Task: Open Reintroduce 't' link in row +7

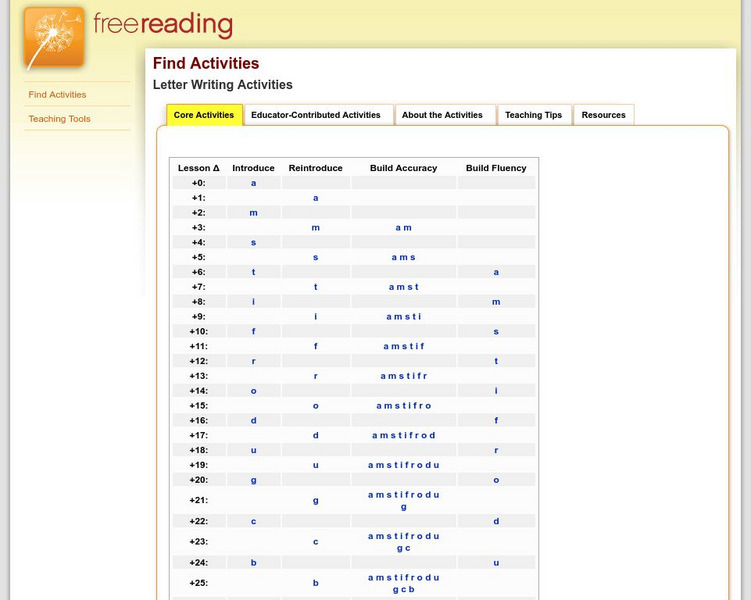Action: tap(316, 287)
